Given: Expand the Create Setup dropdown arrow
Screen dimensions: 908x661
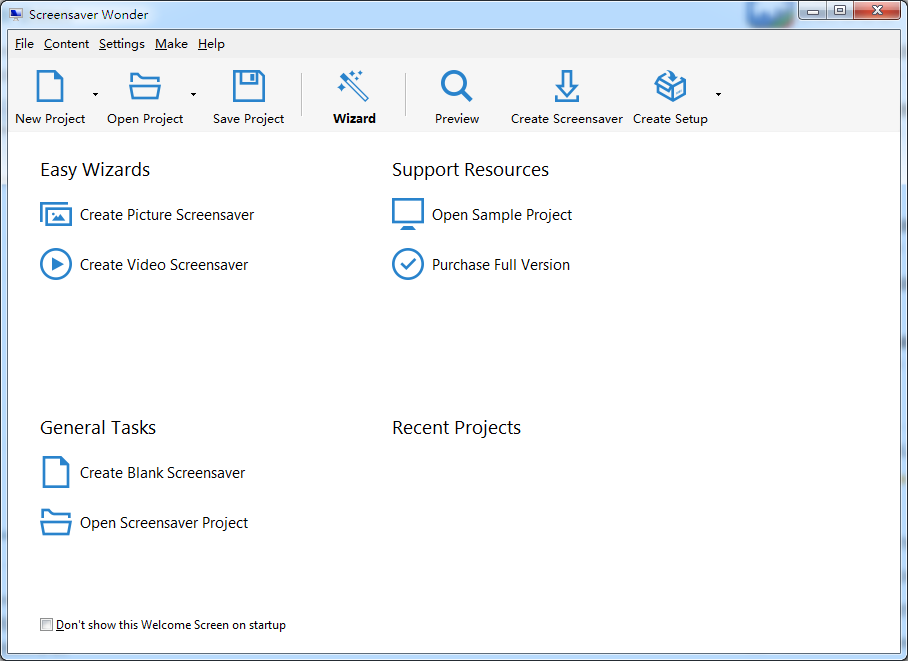Looking at the screenshot, I should [718, 94].
